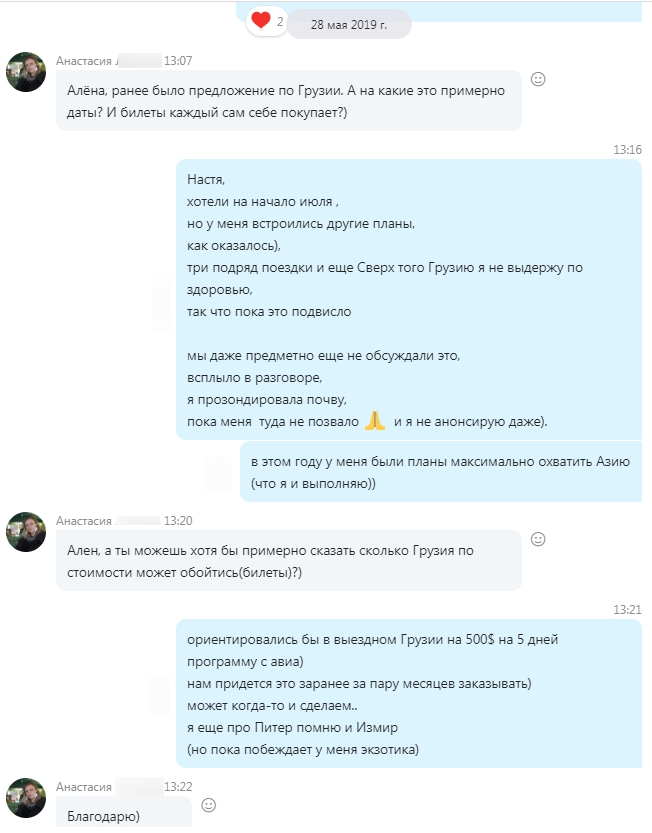Open Анастасия's avatar at 13:07 message
Viewport: 652px width, 833px height.
coord(26,72)
